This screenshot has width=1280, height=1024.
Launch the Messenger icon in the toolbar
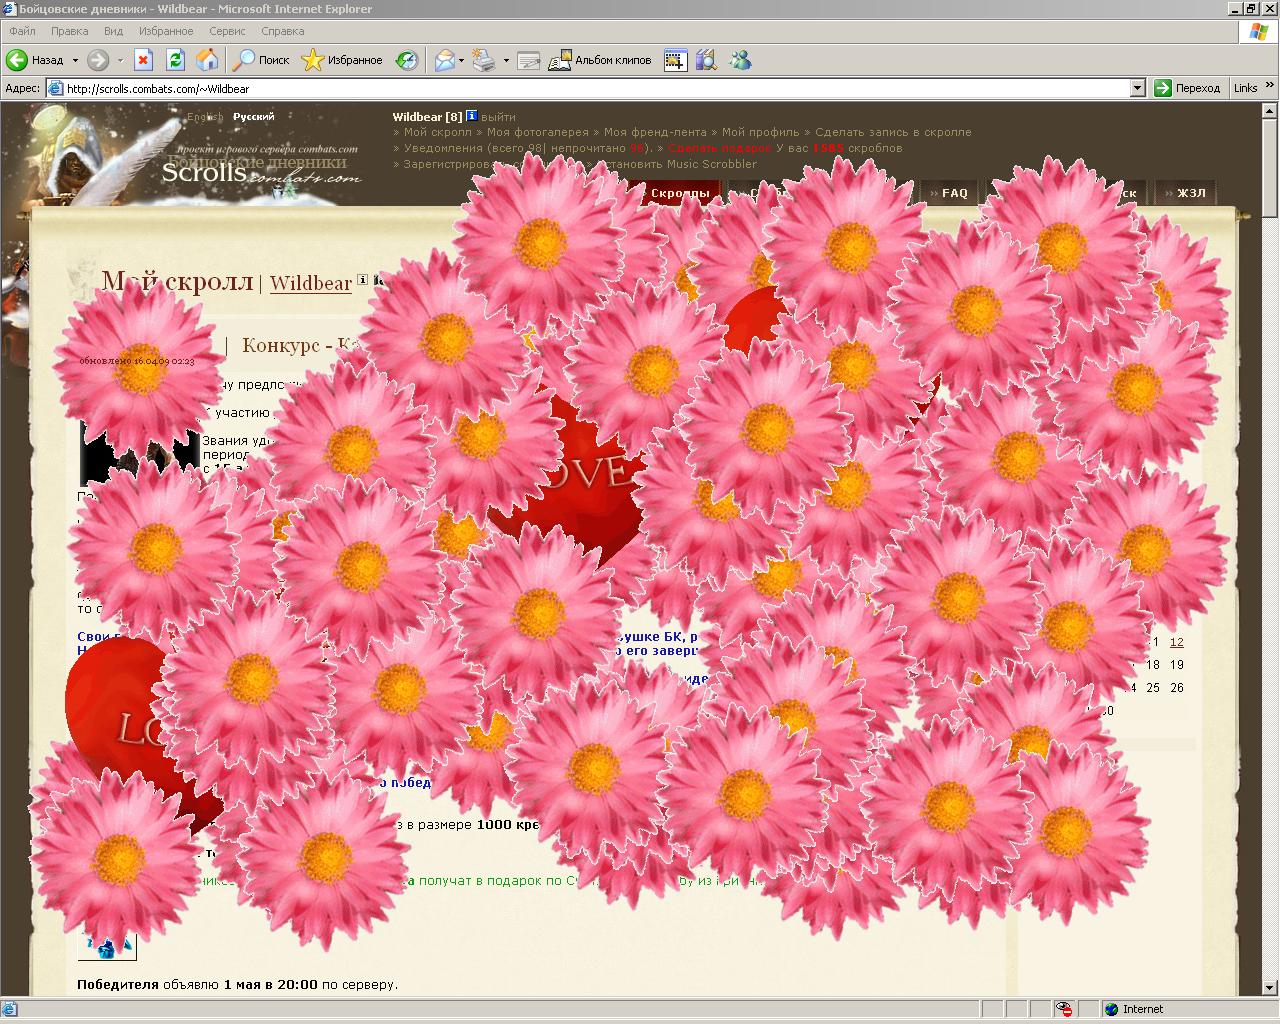(740, 60)
